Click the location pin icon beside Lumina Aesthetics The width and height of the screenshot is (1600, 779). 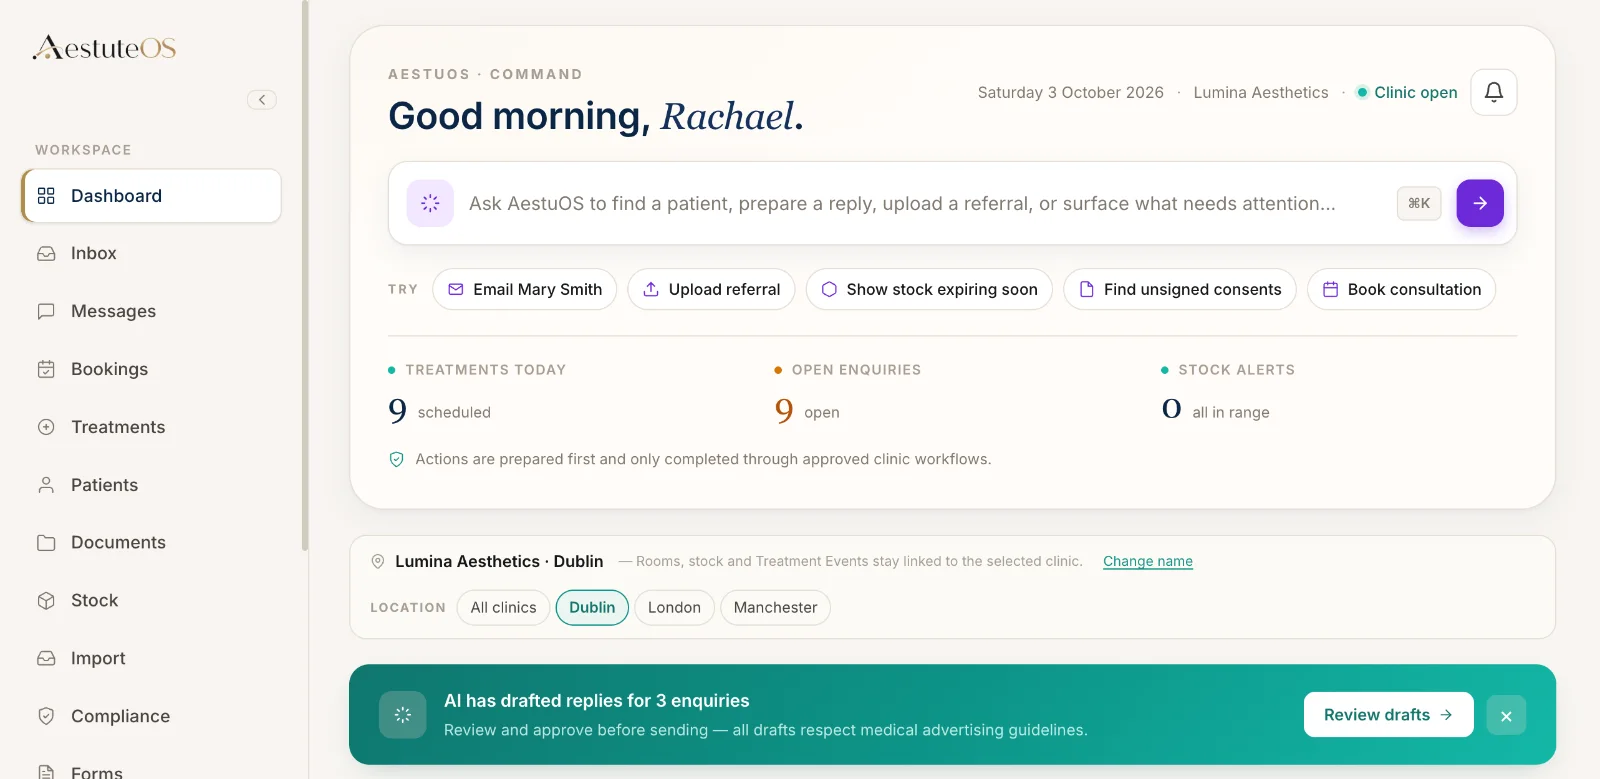pos(378,562)
